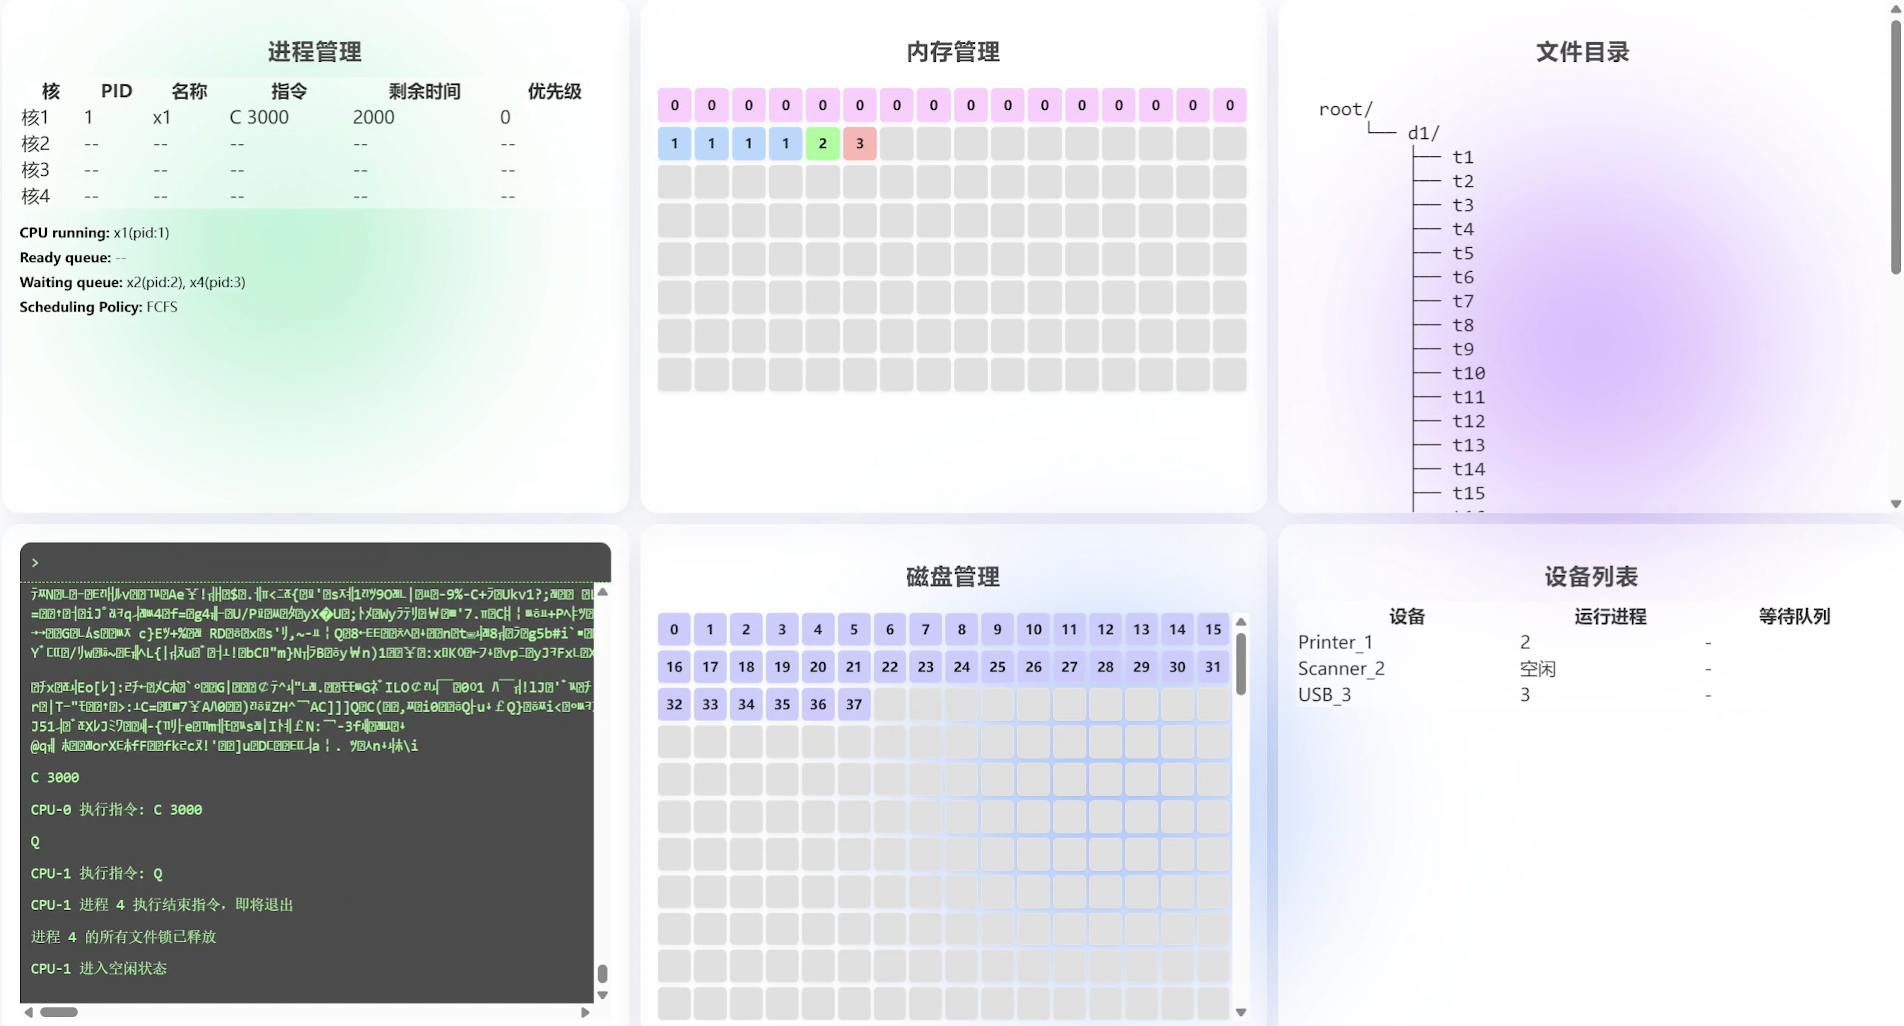Select the Scanner_2 device row
The width and height of the screenshot is (1904, 1026).
(1341, 668)
